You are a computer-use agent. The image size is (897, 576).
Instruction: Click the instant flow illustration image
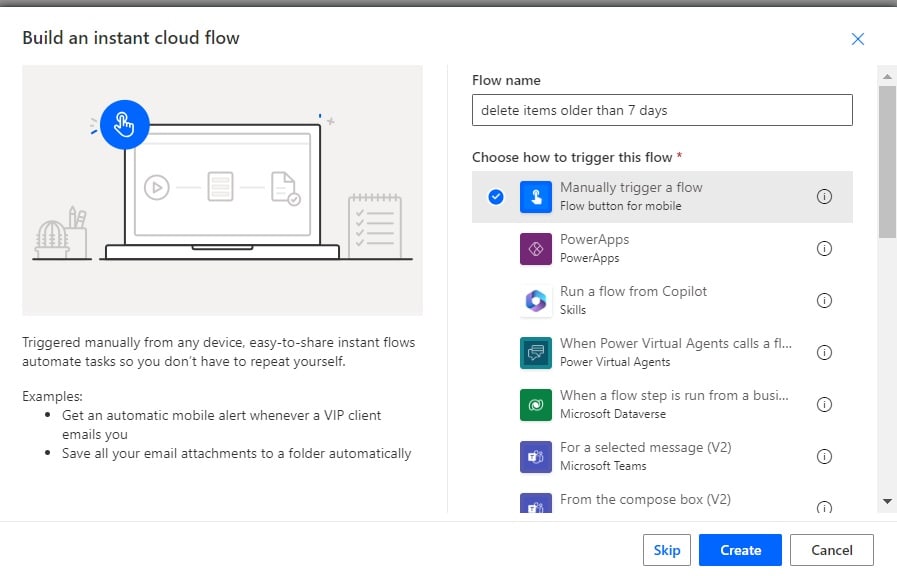click(x=223, y=190)
